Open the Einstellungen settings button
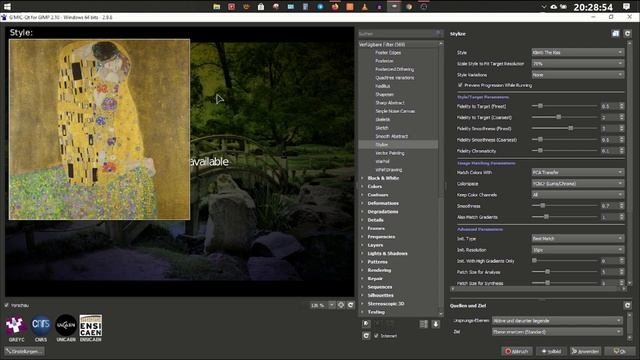640x360 pixels. (24, 351)
